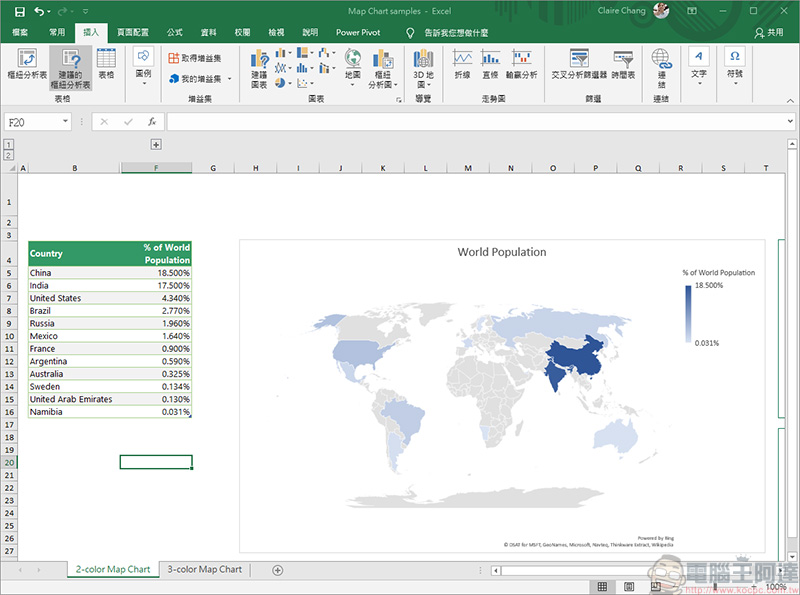Select the cell containing Namibia
Image resolution: width=800 pixels, height=595 pixels.
[74, 412]
